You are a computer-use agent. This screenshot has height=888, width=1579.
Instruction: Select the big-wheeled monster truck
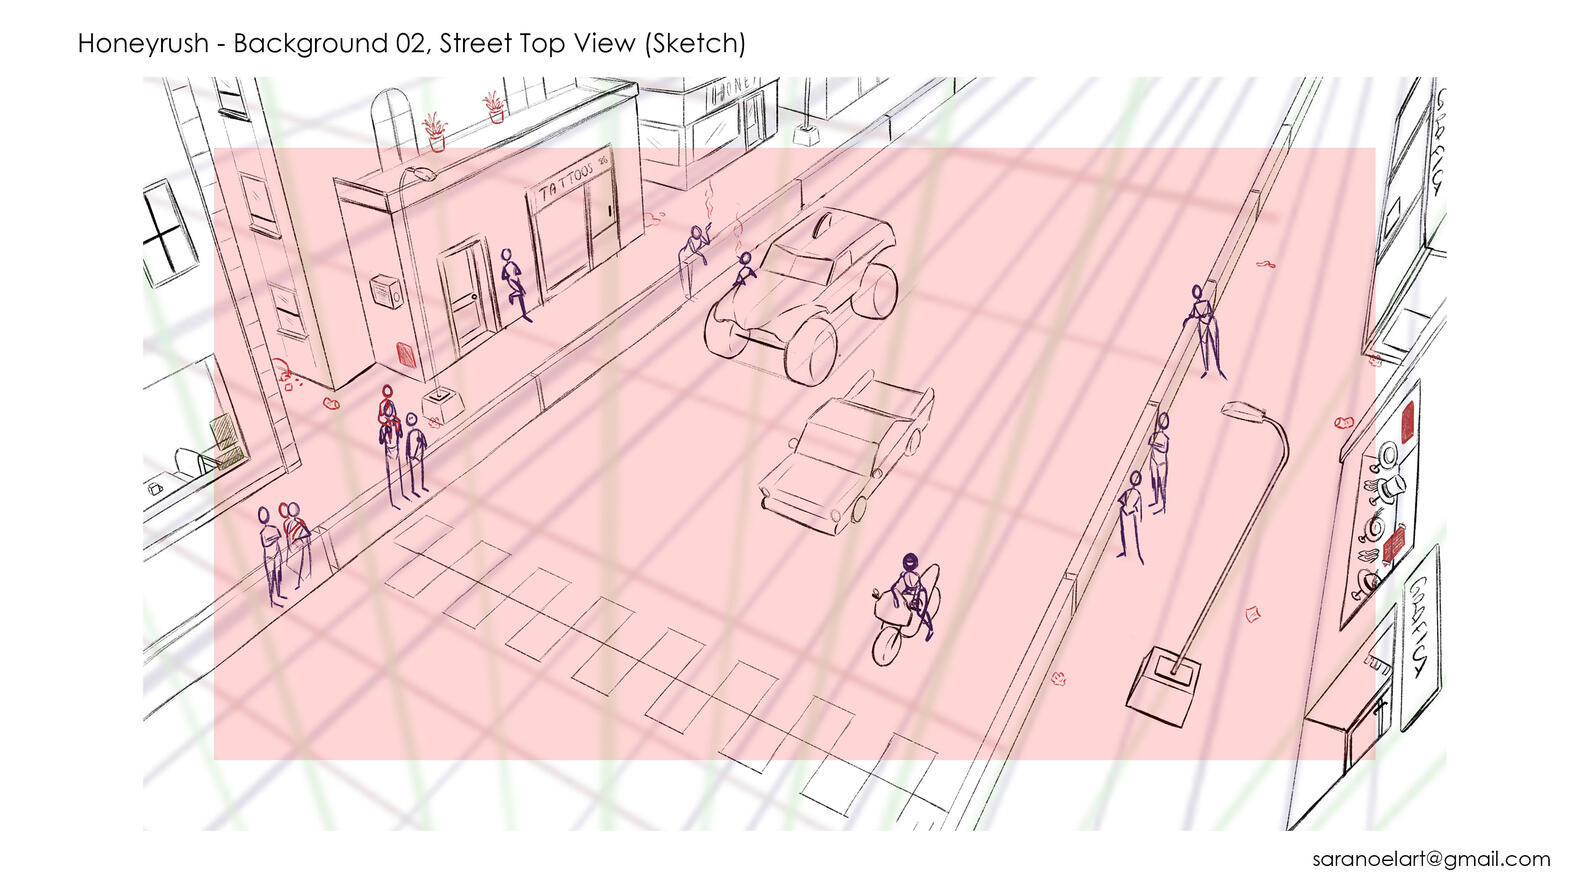803,293
